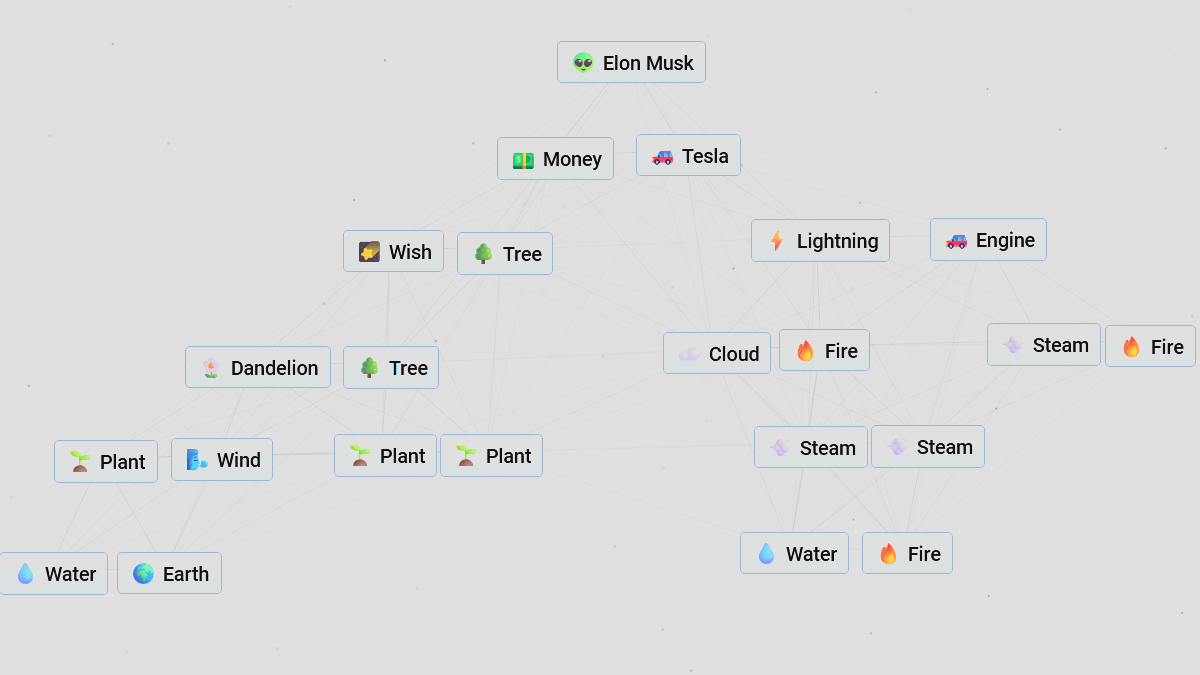Select the water droplet icon on bottom-left Water

(x=25, y=573)
